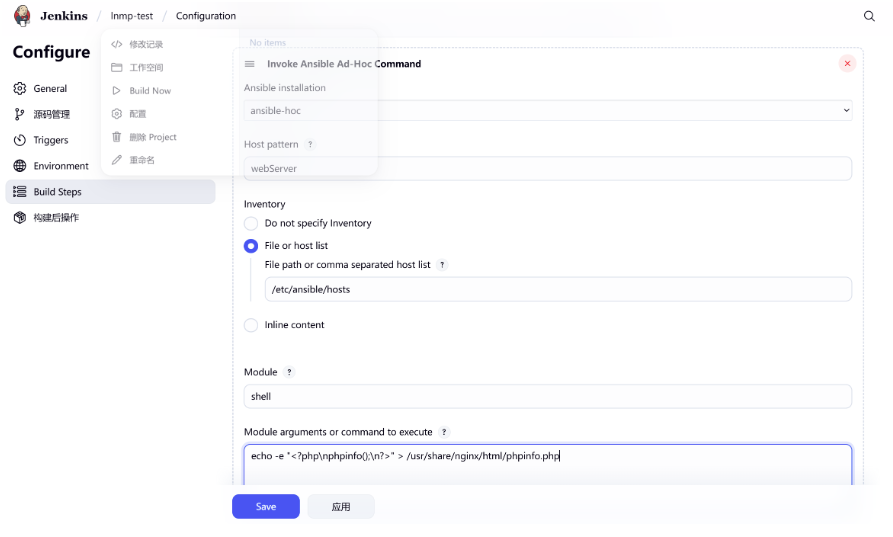Click the General gear icon

20,88
